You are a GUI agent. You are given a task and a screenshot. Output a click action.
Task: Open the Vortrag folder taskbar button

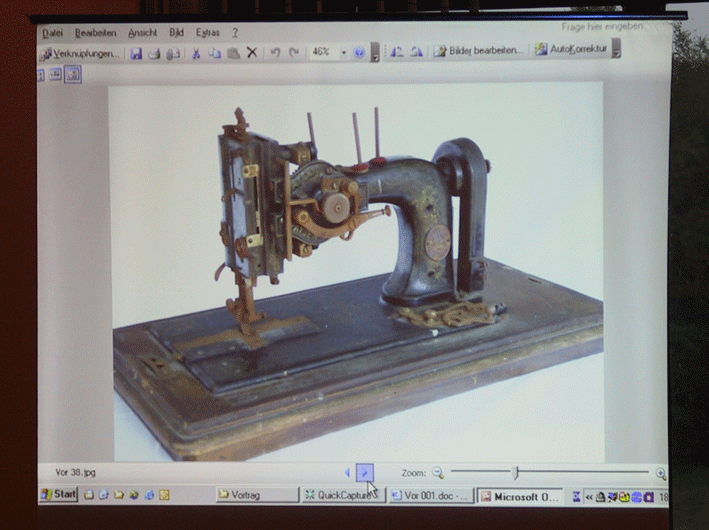(258, 495)
